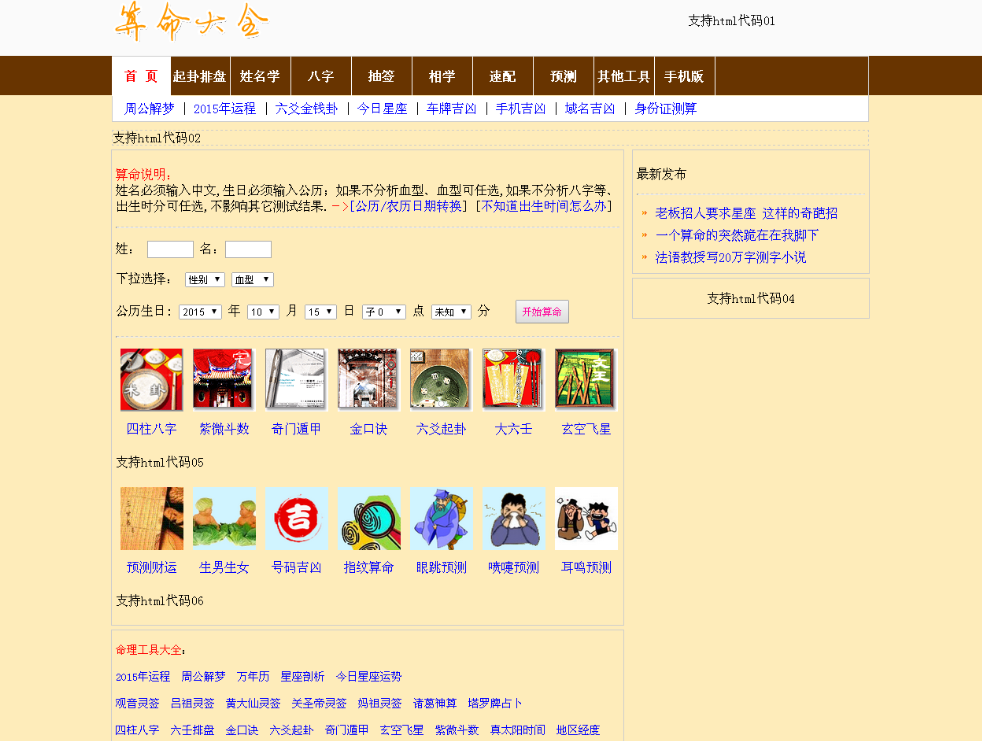Click the 生男生女 babies icon

pos(224,518)
